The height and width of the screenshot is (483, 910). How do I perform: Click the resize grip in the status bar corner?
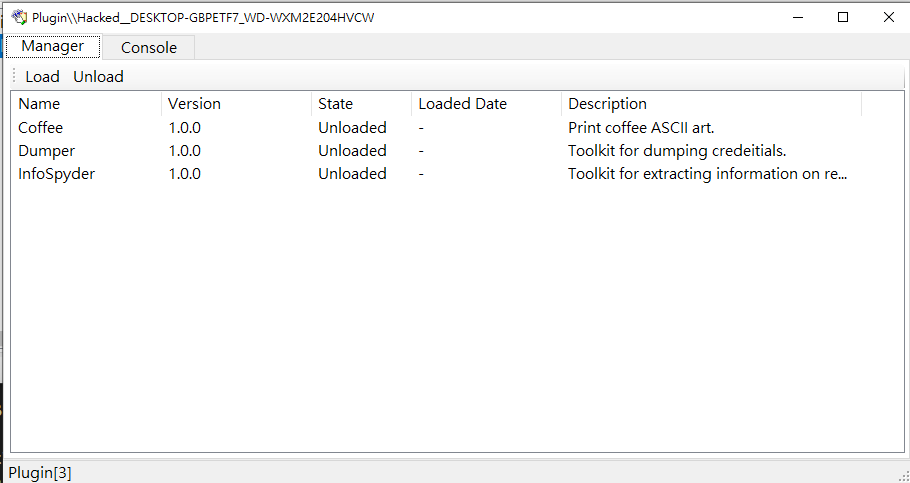pyautogui.click(x=903, y=476)
